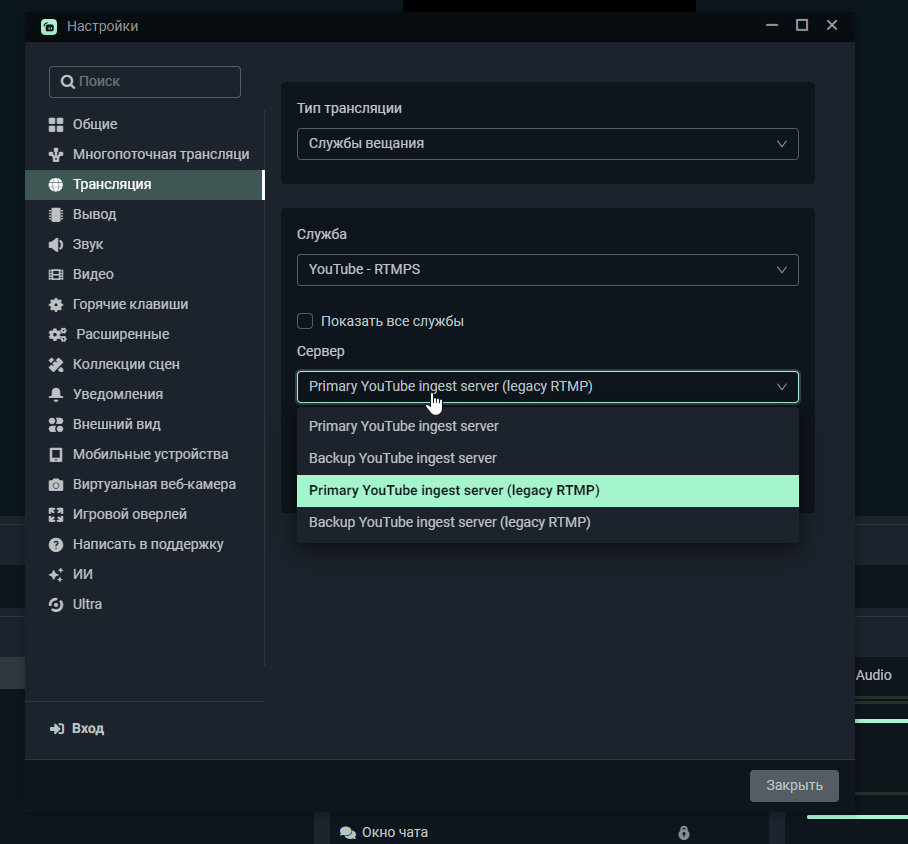Viewport: 908px width, 844px height.
Task: Click the lock icon in Окно чата bar
Action: [684, 833]
